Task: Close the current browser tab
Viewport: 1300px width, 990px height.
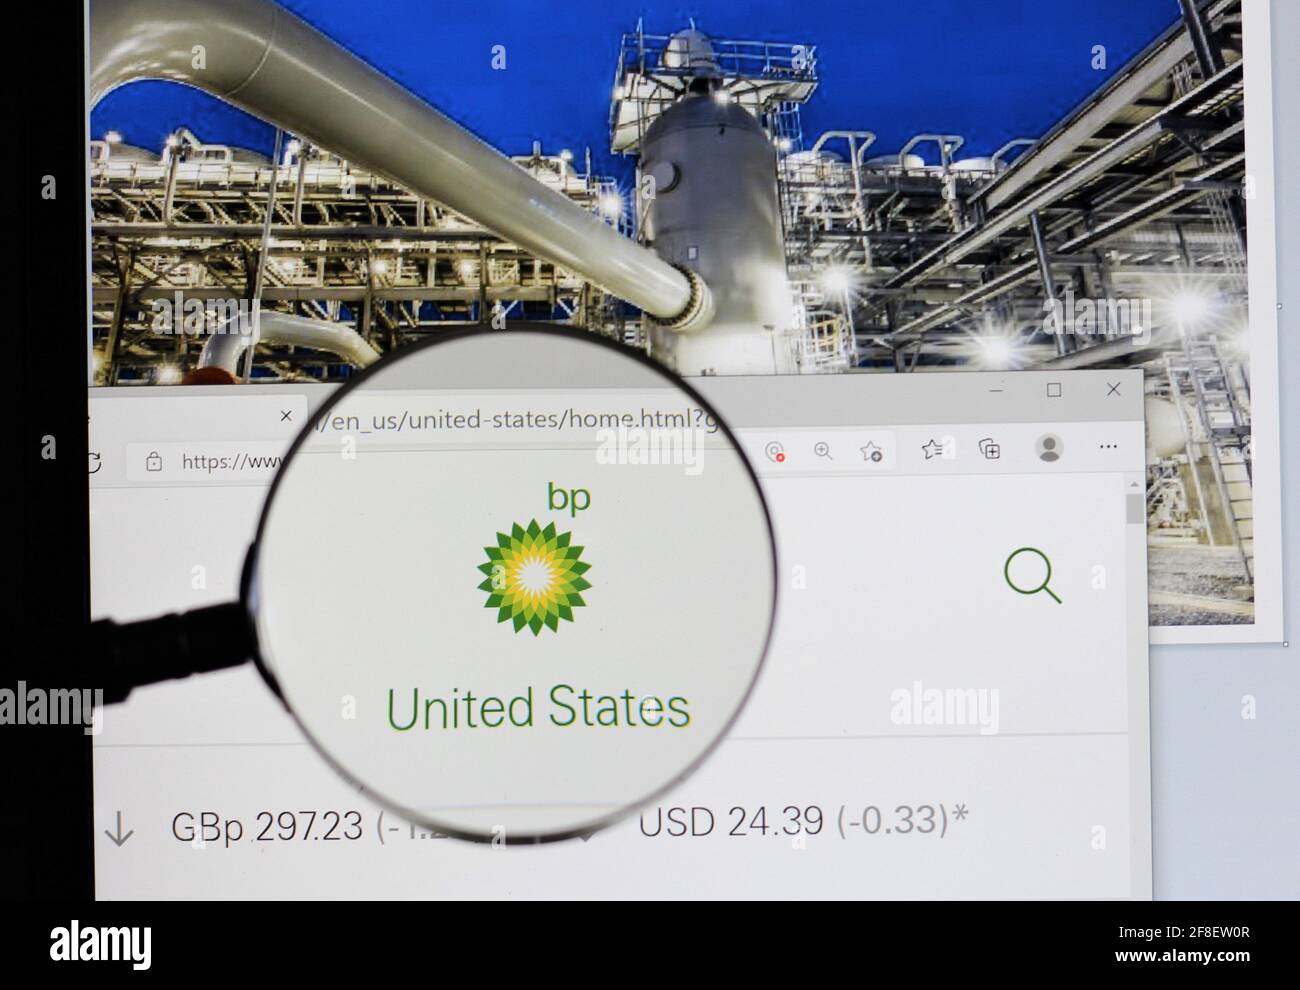Action: point(286,415)
